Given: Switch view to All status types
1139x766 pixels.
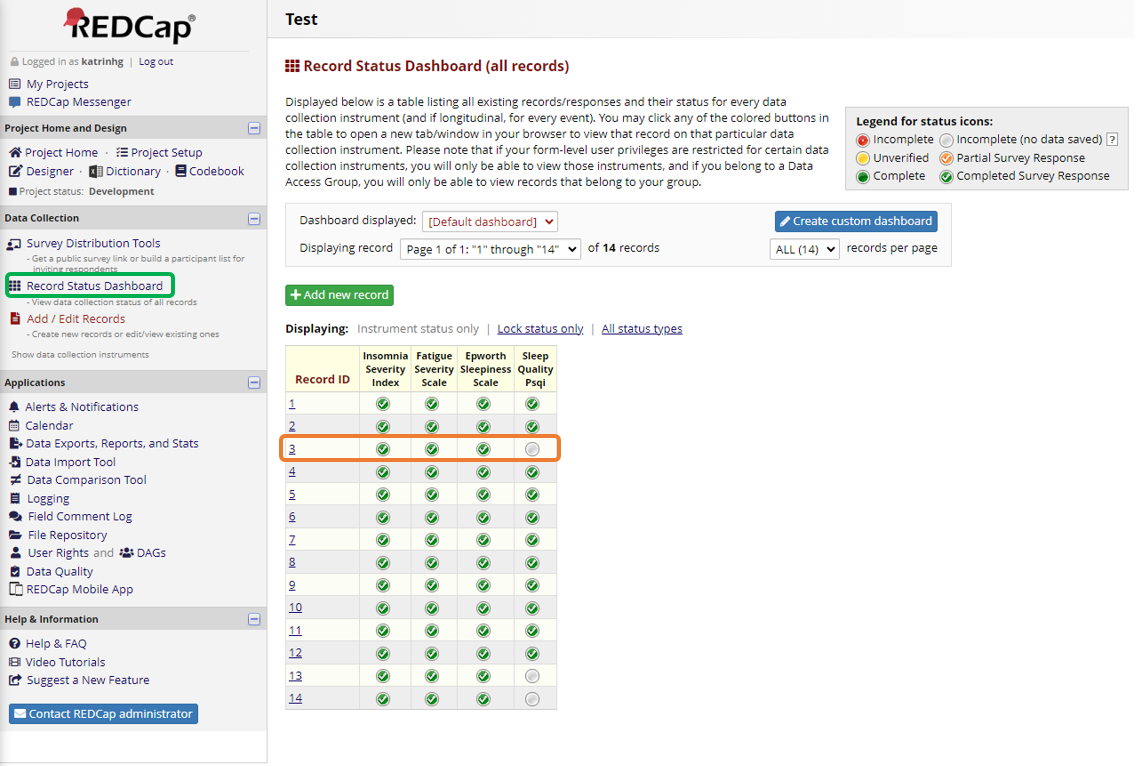Looking at the screenshot, I should click(x=642, y=329).
